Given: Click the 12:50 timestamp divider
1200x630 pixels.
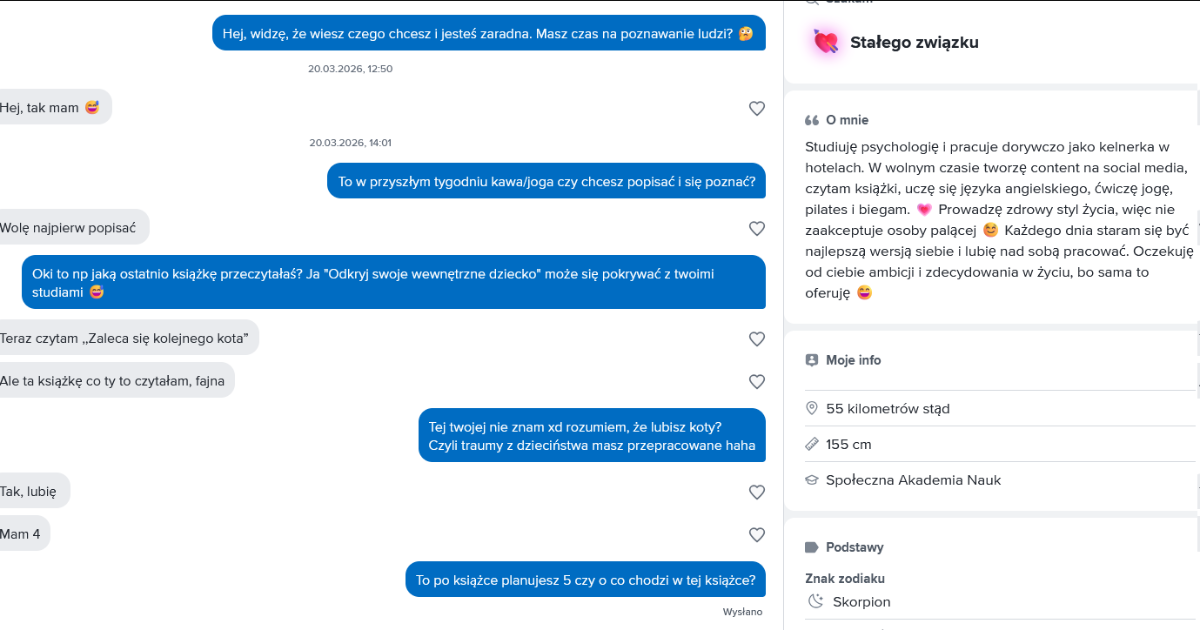Looking at the screenshot, I should pyautogui.click(x=350, y=69).
